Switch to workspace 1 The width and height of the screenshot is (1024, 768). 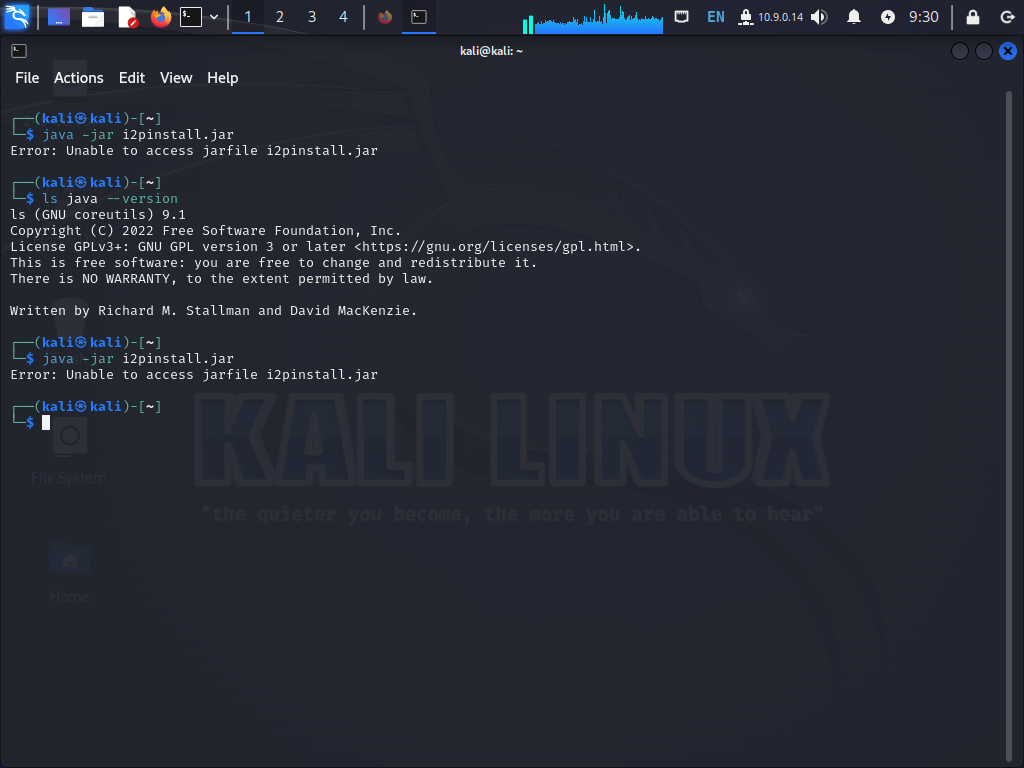click(x=248, y=17)
